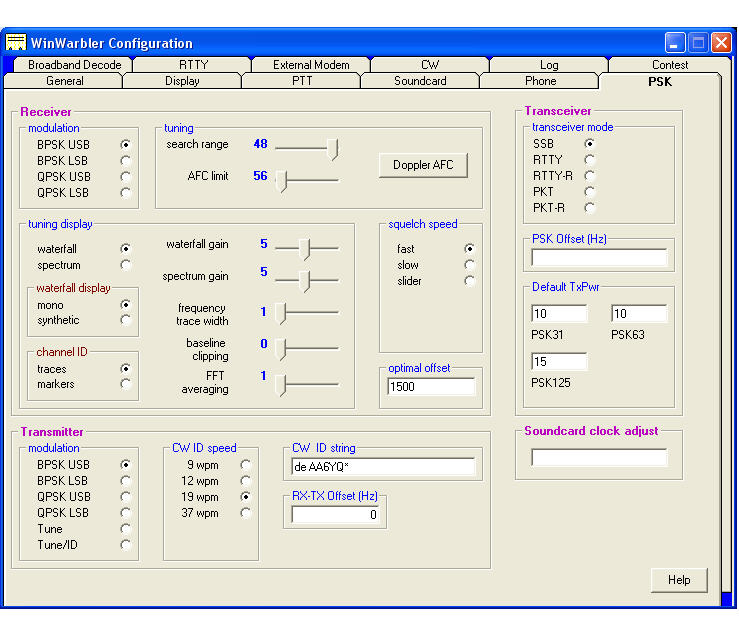Select the PSK tab

660,81
